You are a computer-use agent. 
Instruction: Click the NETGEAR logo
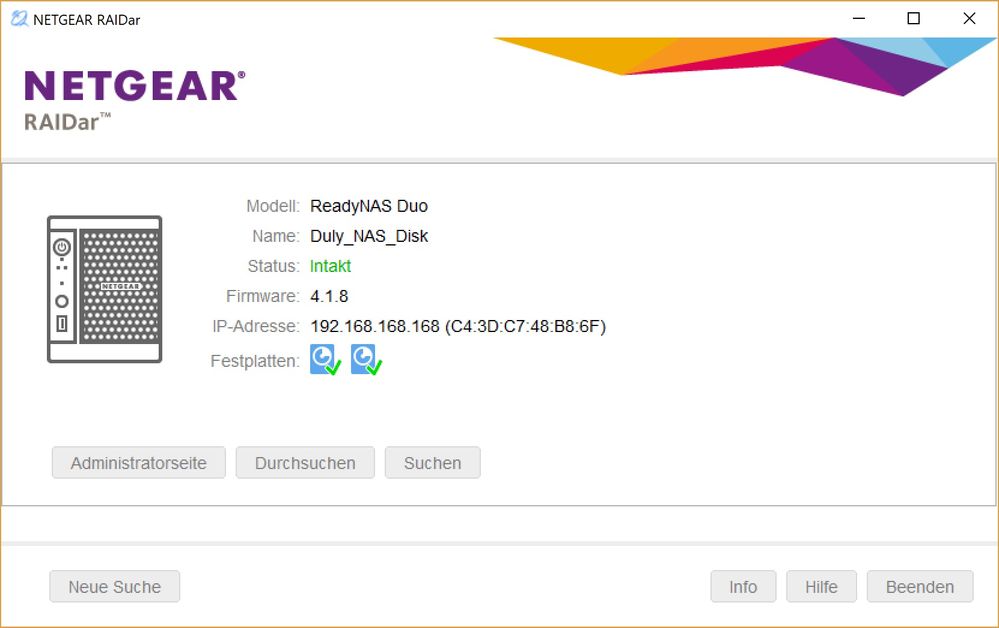(134, 86)
